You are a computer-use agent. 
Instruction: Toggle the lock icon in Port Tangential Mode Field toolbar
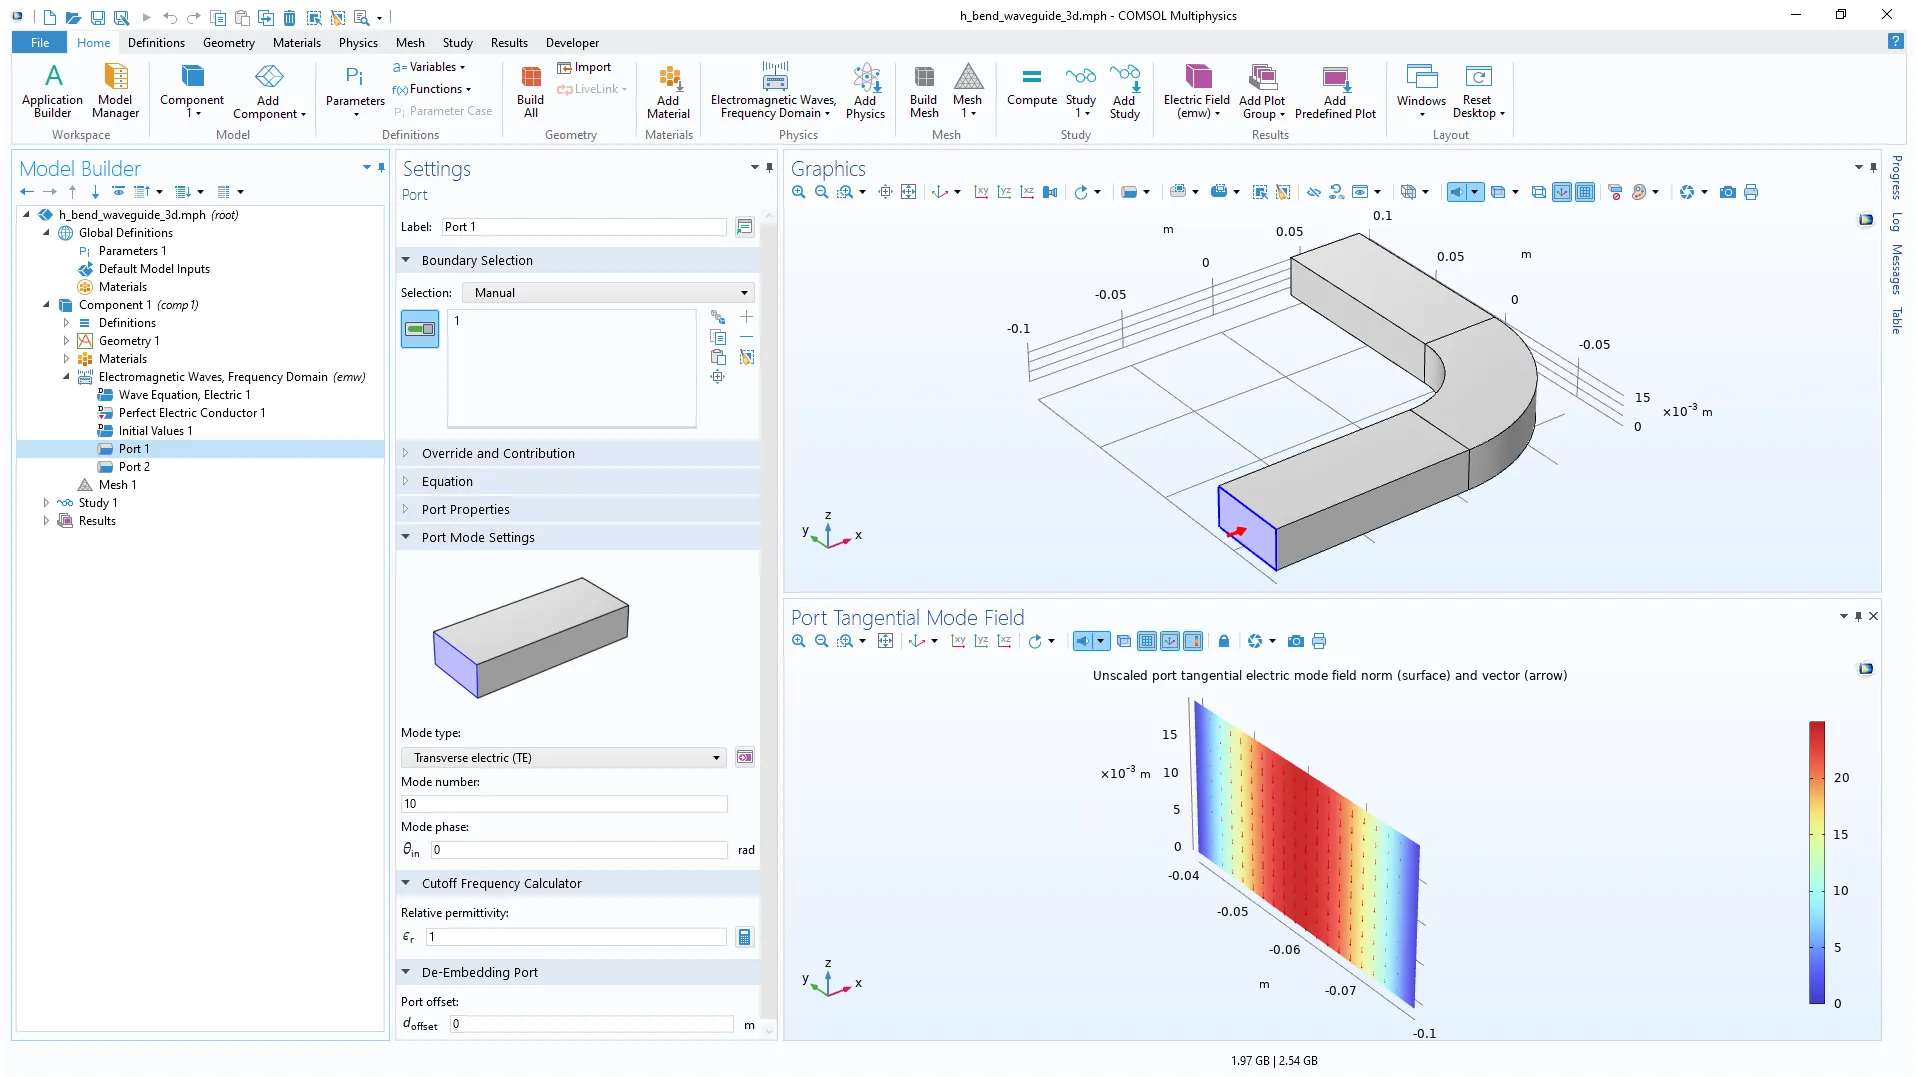(x=1223, y=641)
